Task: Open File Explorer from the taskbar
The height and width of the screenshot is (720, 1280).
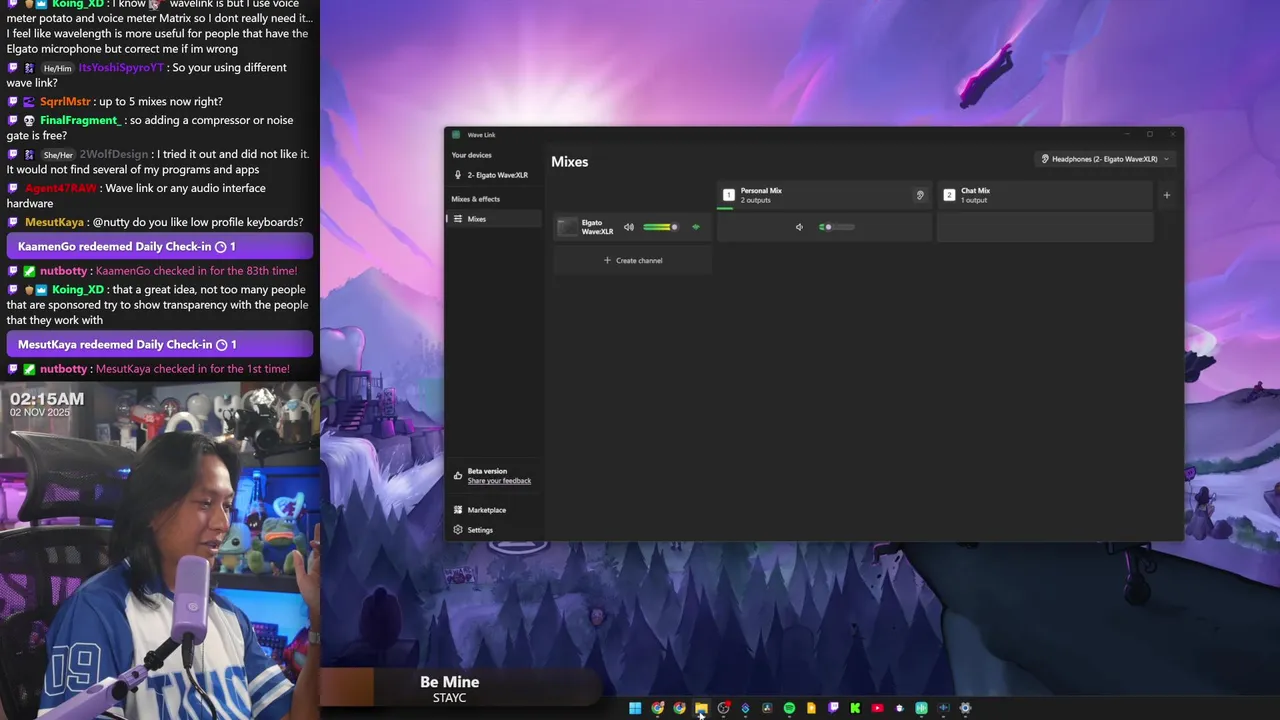Action: pos(701,708)
